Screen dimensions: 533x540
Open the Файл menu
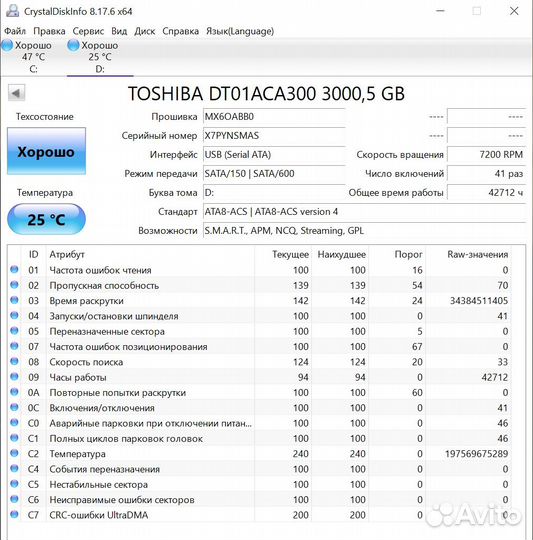[x=15, y=31]
